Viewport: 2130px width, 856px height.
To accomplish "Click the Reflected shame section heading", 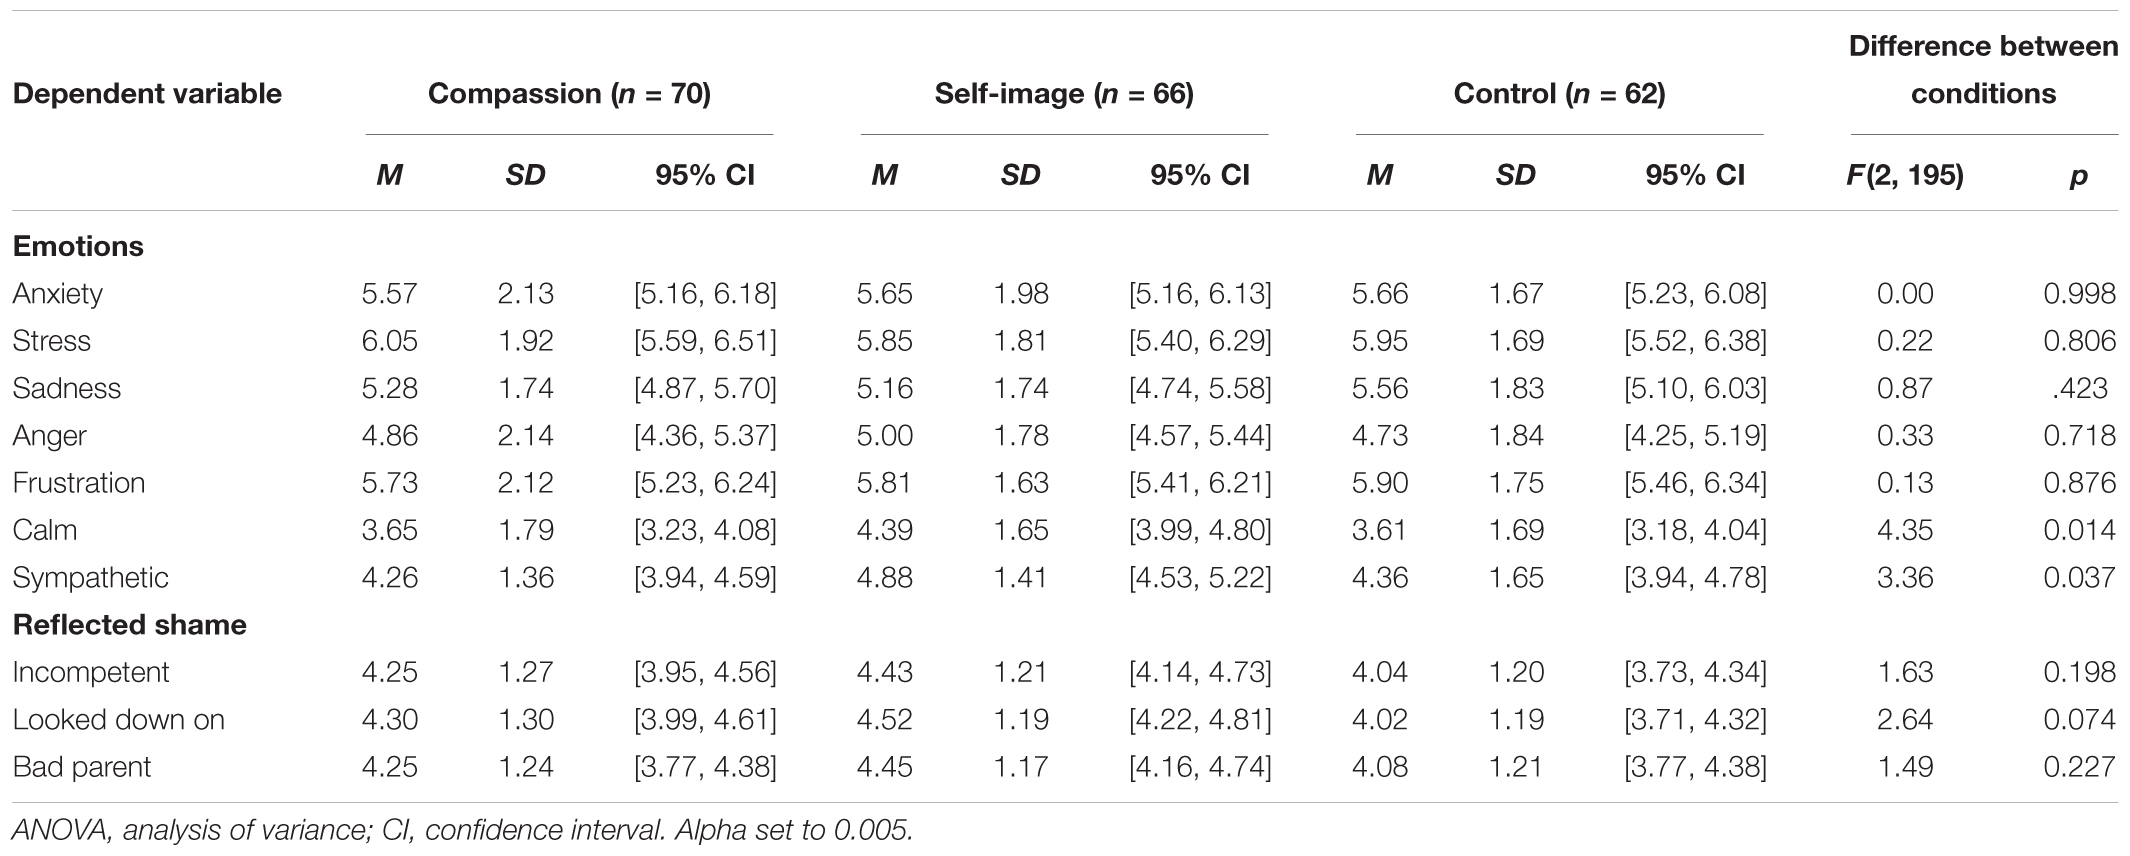I will click(130, 625).
